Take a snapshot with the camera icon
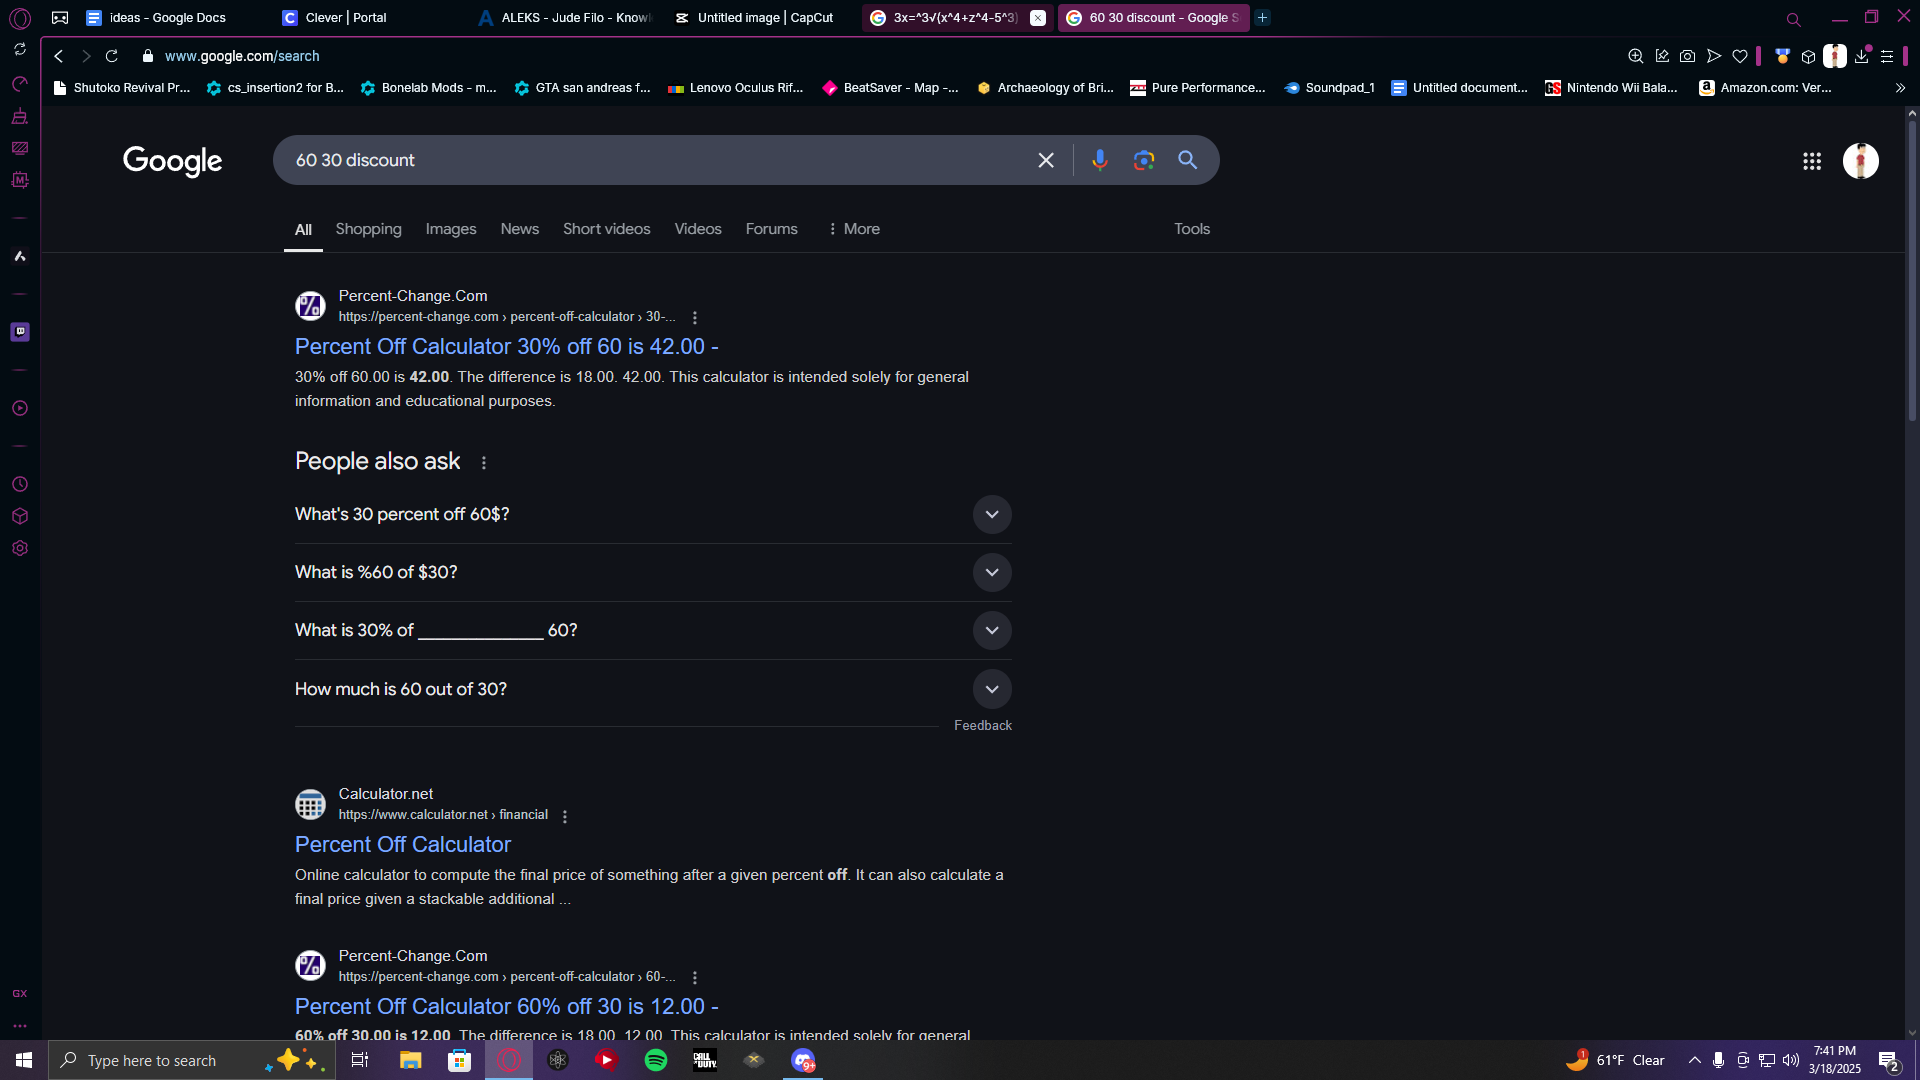Image resolution: width=1920 pixels, height=1080 pixels. tap(1687, 56)
